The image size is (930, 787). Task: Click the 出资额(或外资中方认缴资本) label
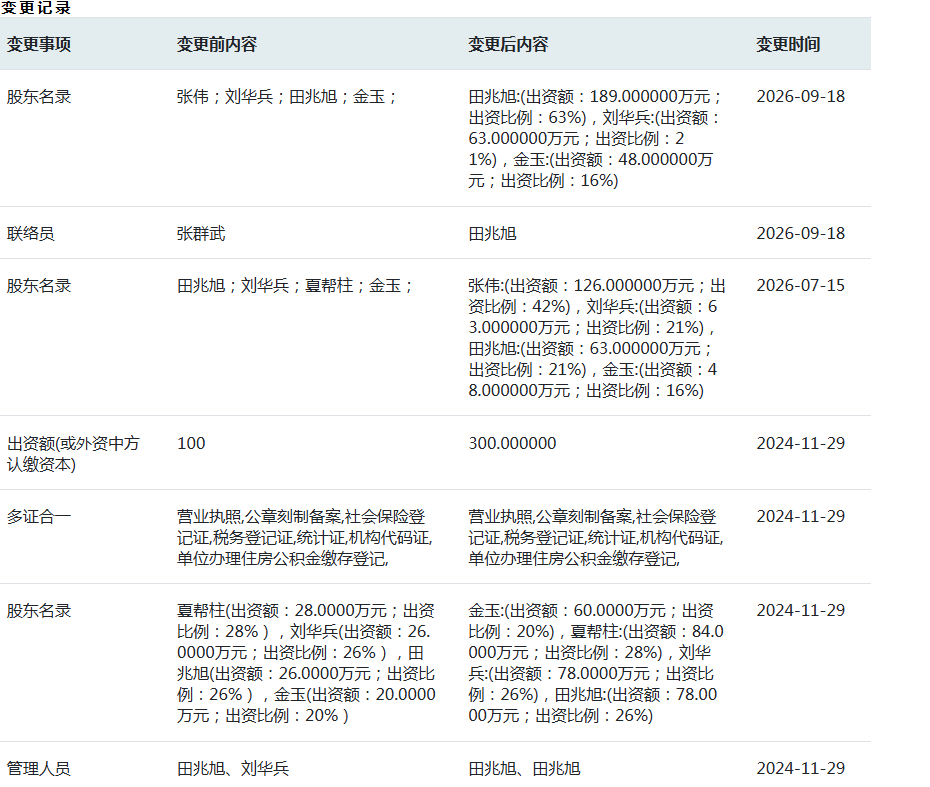pos(73,454)
